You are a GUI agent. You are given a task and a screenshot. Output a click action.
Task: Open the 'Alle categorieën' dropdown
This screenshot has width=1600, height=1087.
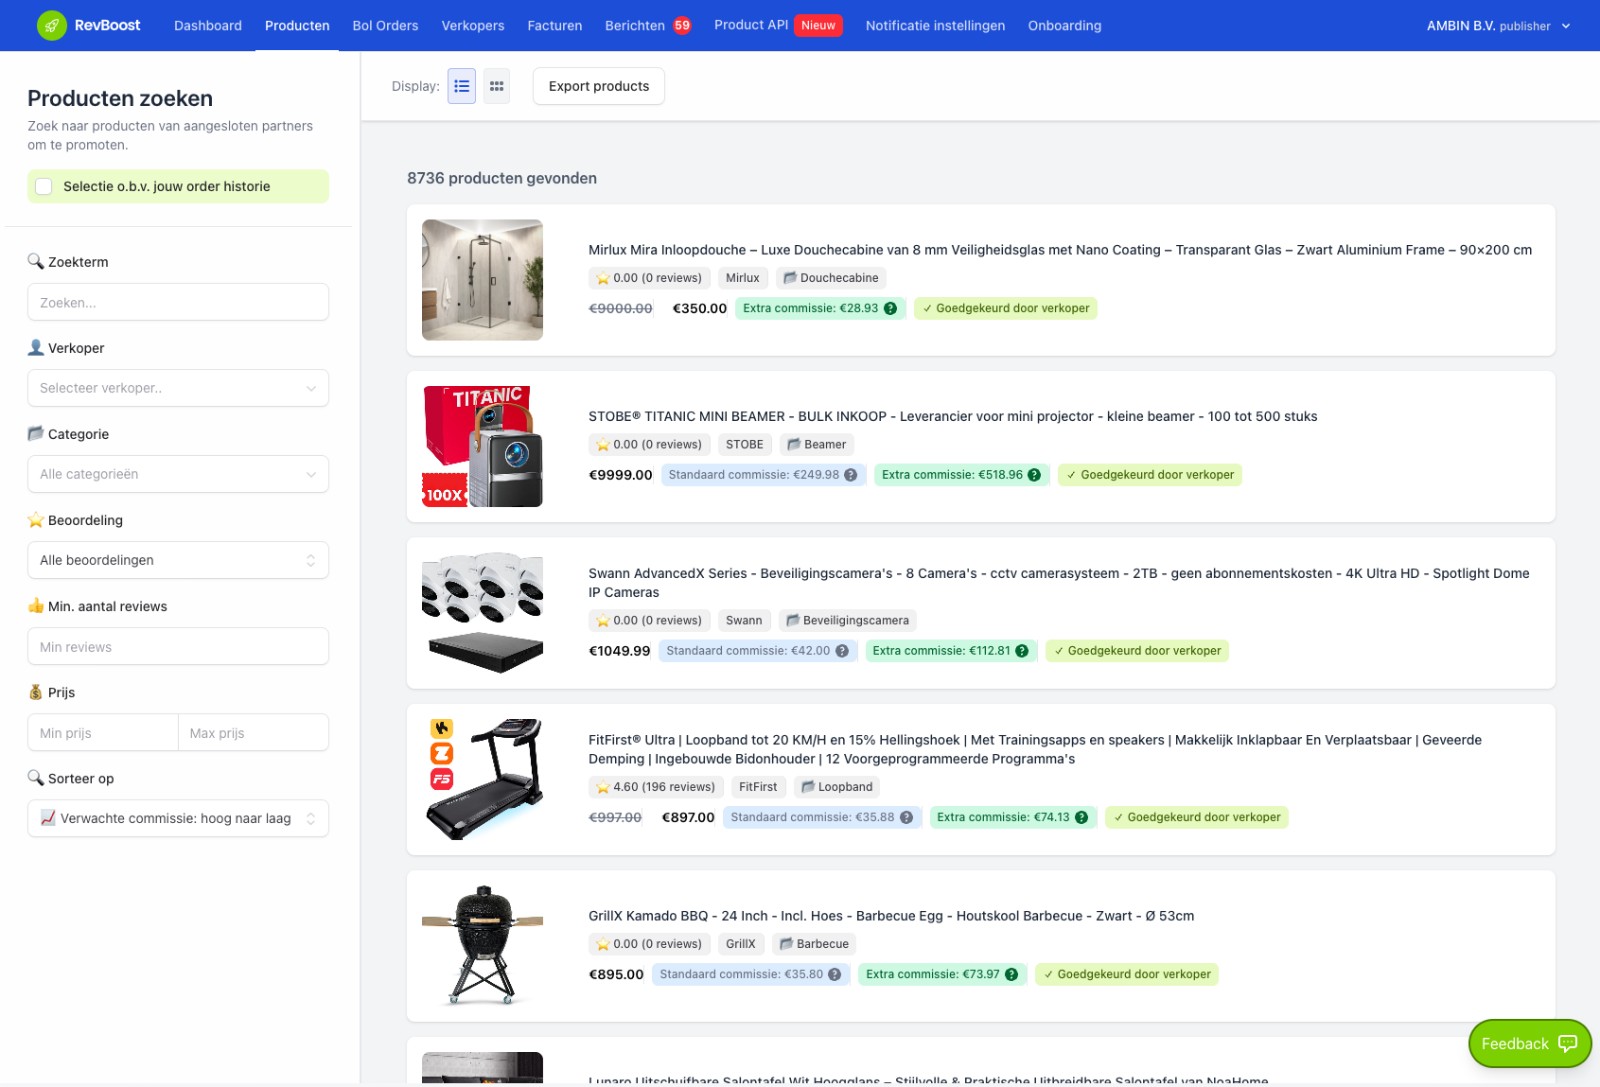[x=178, y=474]
